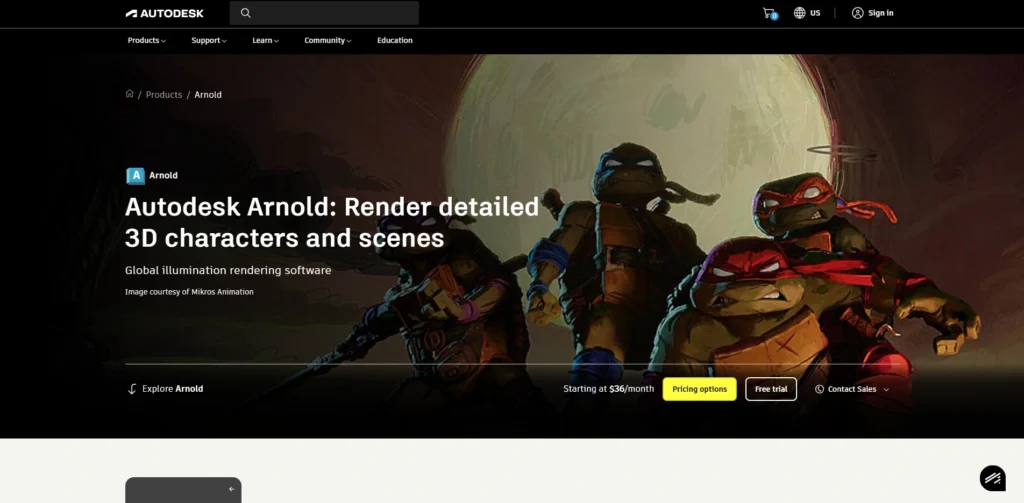1024x503 pixels.
Task: Click 'Global illumination rendering software' text
Action: (228, 270)
